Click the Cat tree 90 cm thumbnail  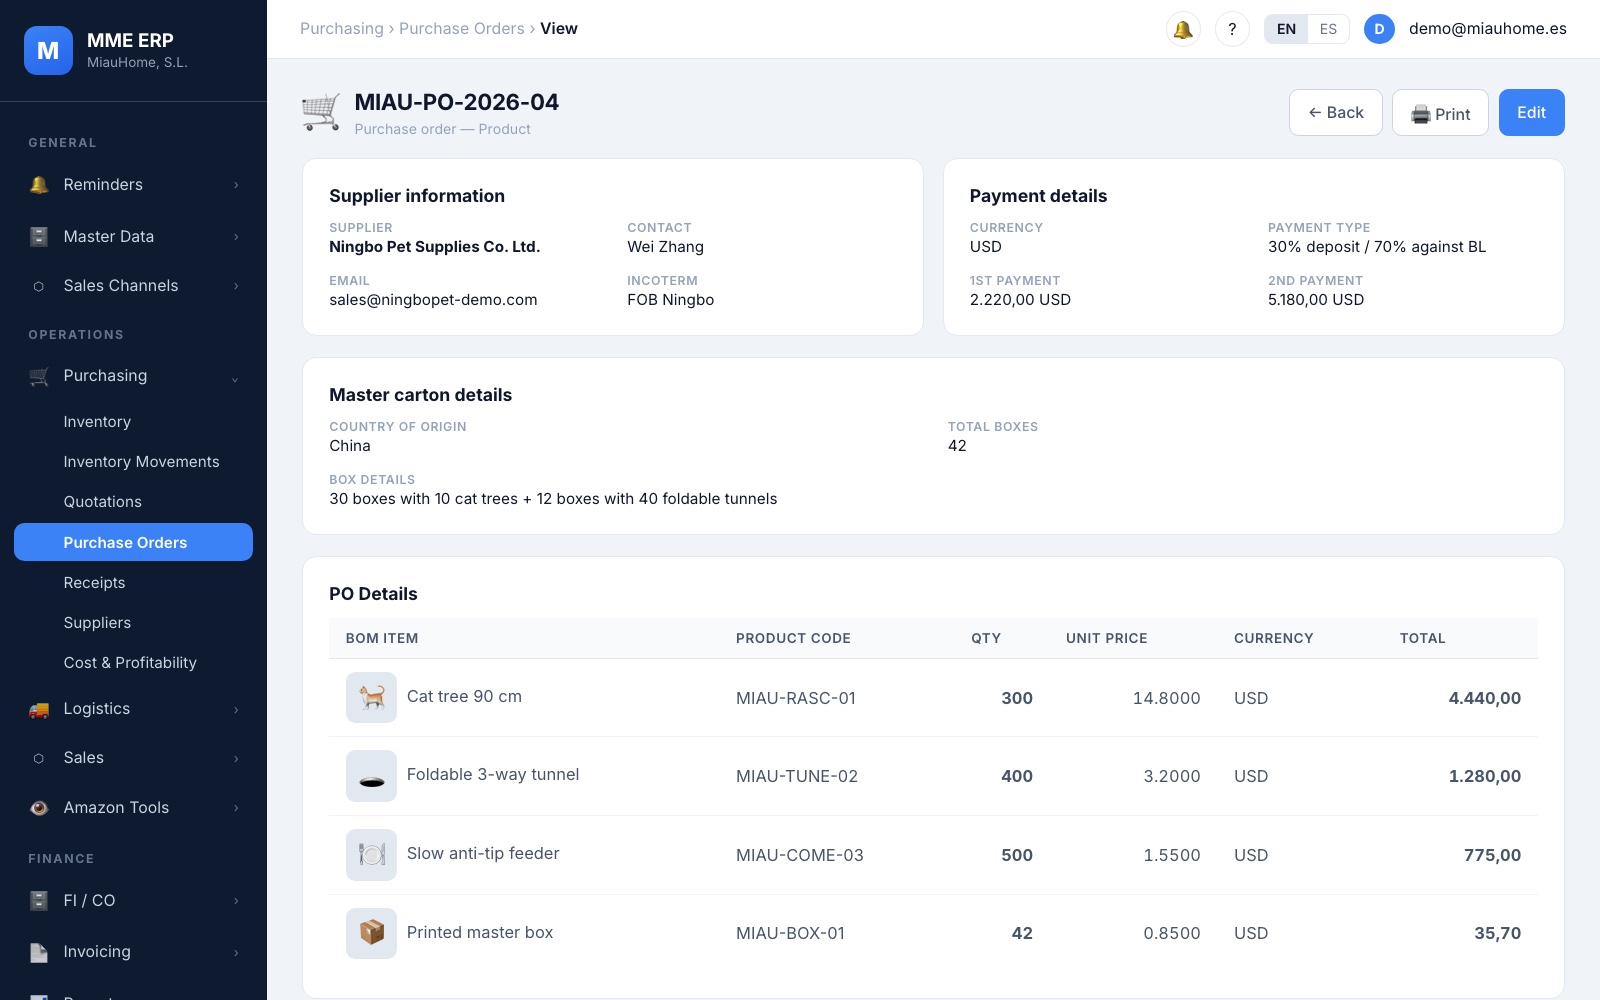371,697
